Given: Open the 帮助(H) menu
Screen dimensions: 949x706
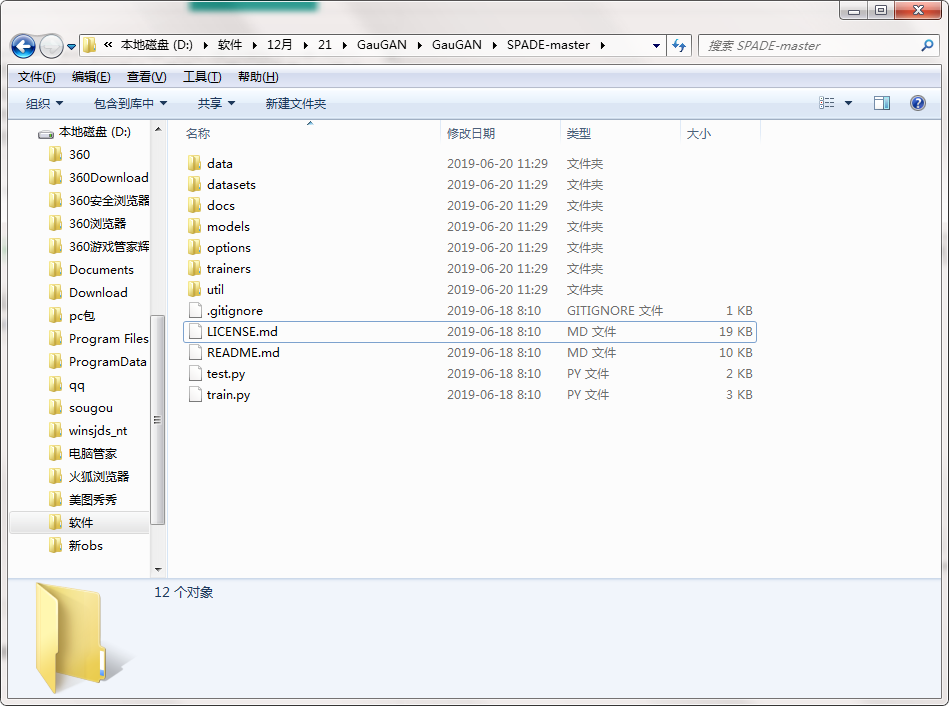Looking at the screenshot, I should tap(258, 77).
